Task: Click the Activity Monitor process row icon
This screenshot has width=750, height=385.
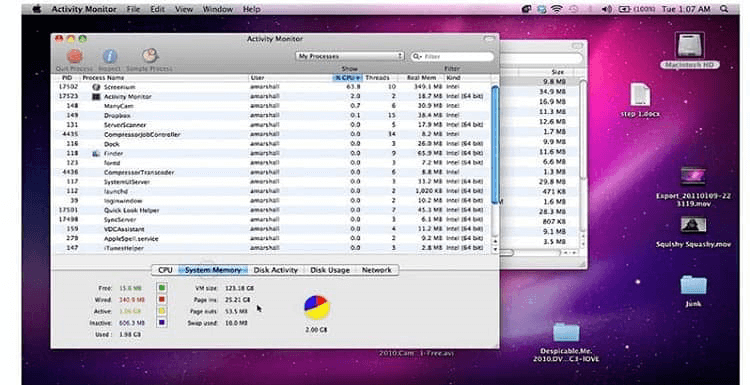Action: [96, 97]
